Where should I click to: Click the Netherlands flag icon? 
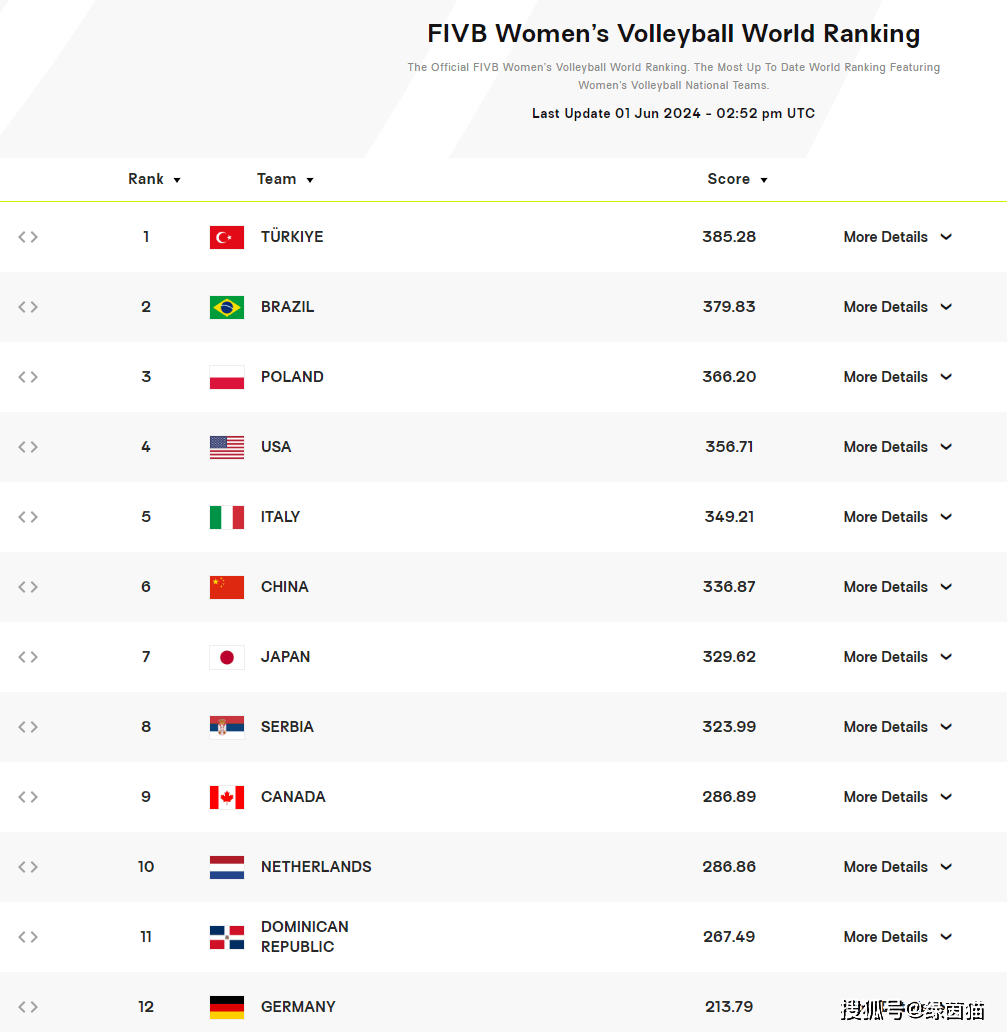pyautogui.click(x=227, y=867)
